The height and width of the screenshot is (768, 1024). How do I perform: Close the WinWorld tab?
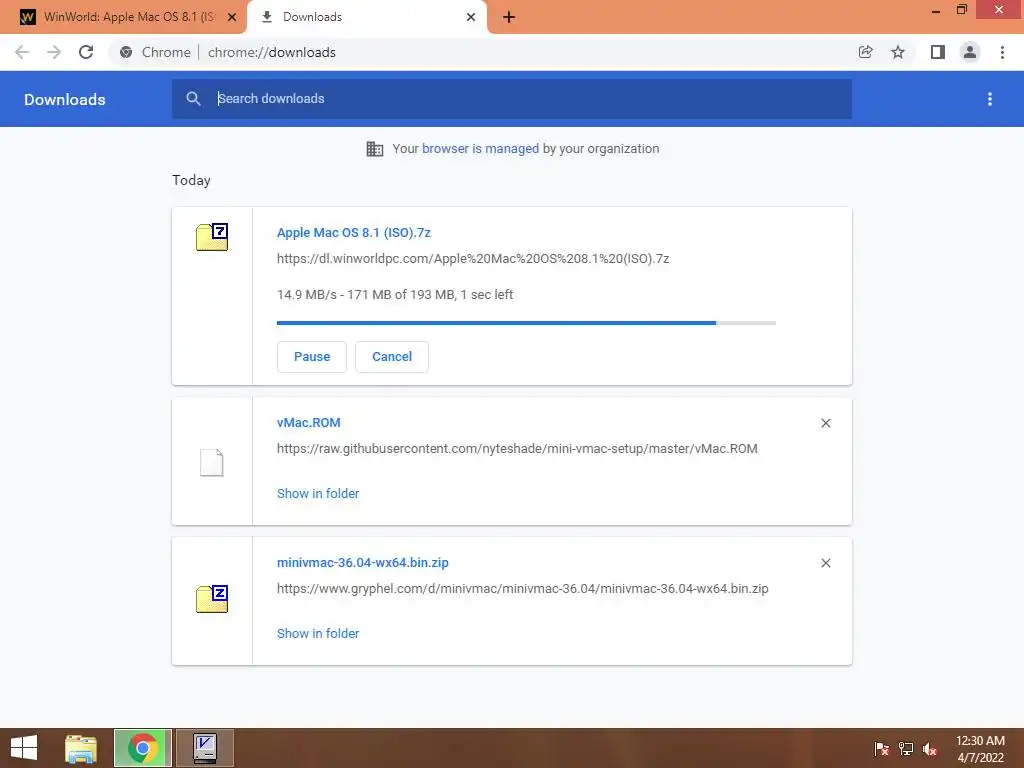click(232, 17)
